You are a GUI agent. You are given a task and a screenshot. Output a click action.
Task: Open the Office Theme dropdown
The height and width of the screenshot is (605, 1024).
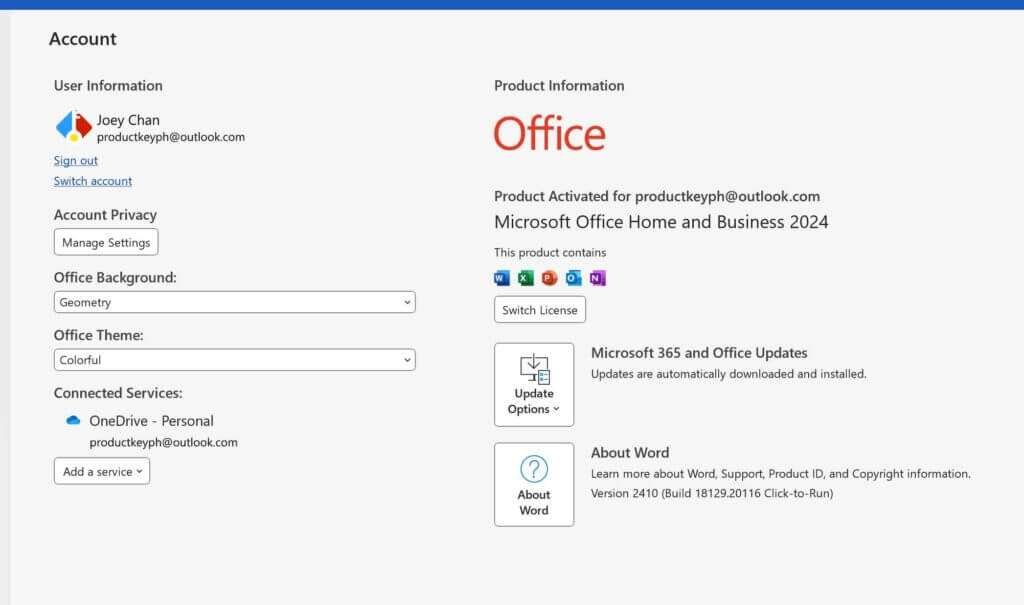(x=234, y=359)
